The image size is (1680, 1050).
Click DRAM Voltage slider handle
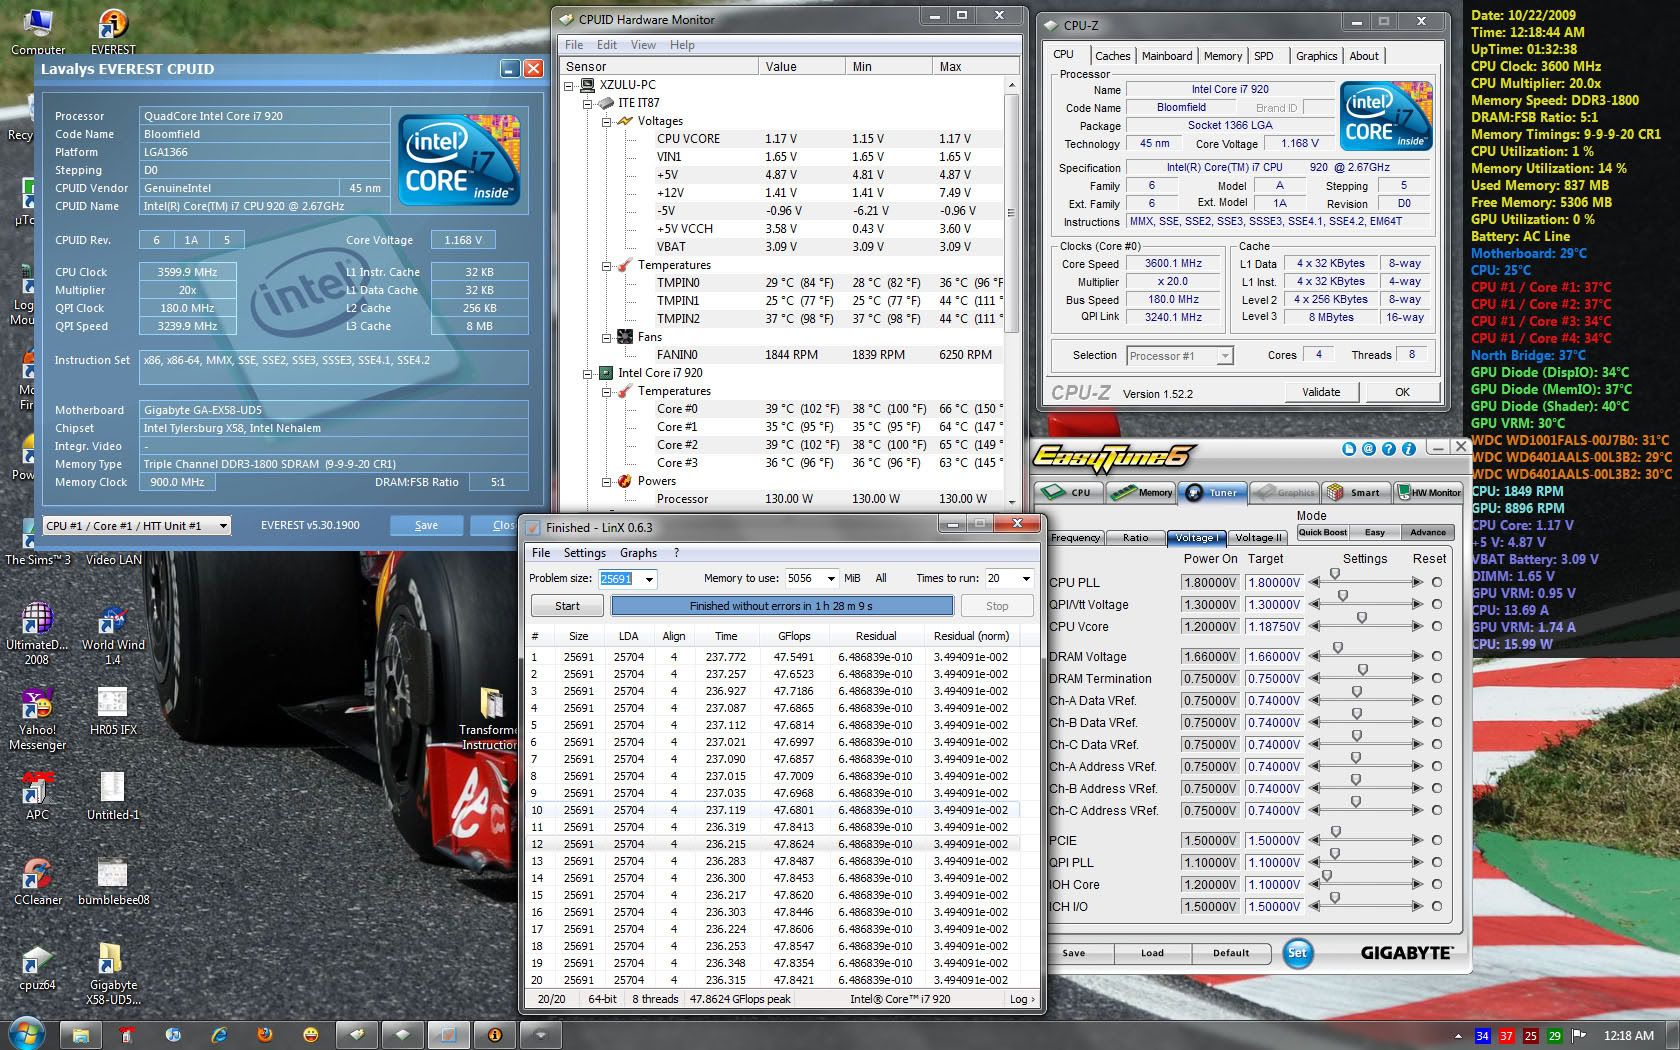1338,649
